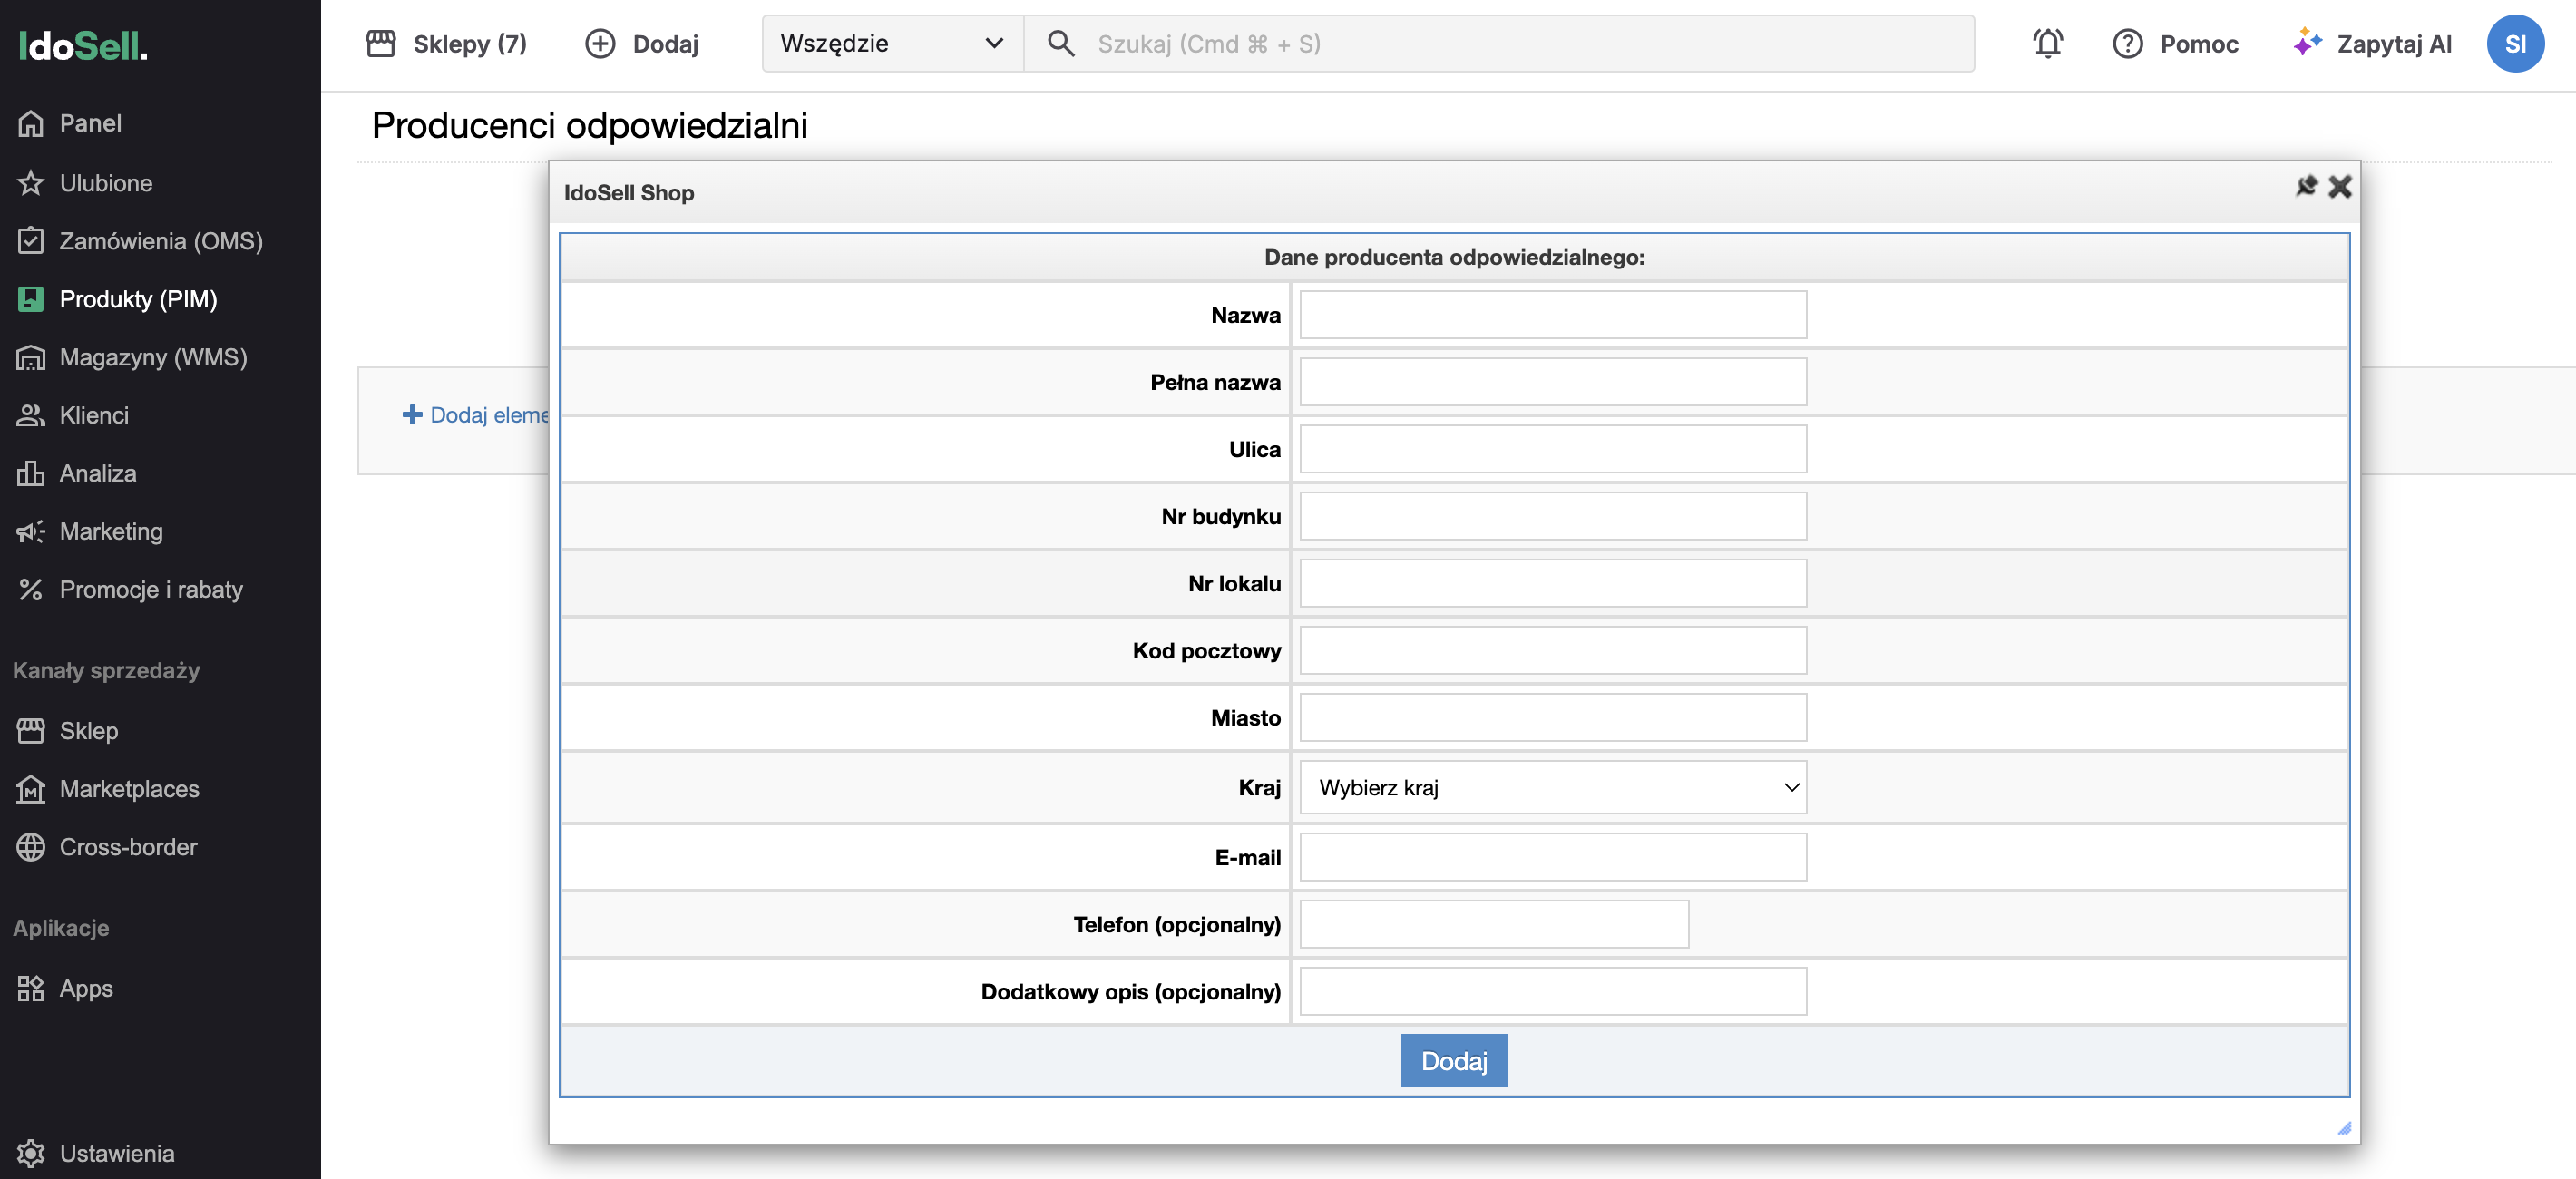2576x1179 pixels.
Task: Click the 'Producenci odpowiedzialni' page heading
Action: pos(590,125)
